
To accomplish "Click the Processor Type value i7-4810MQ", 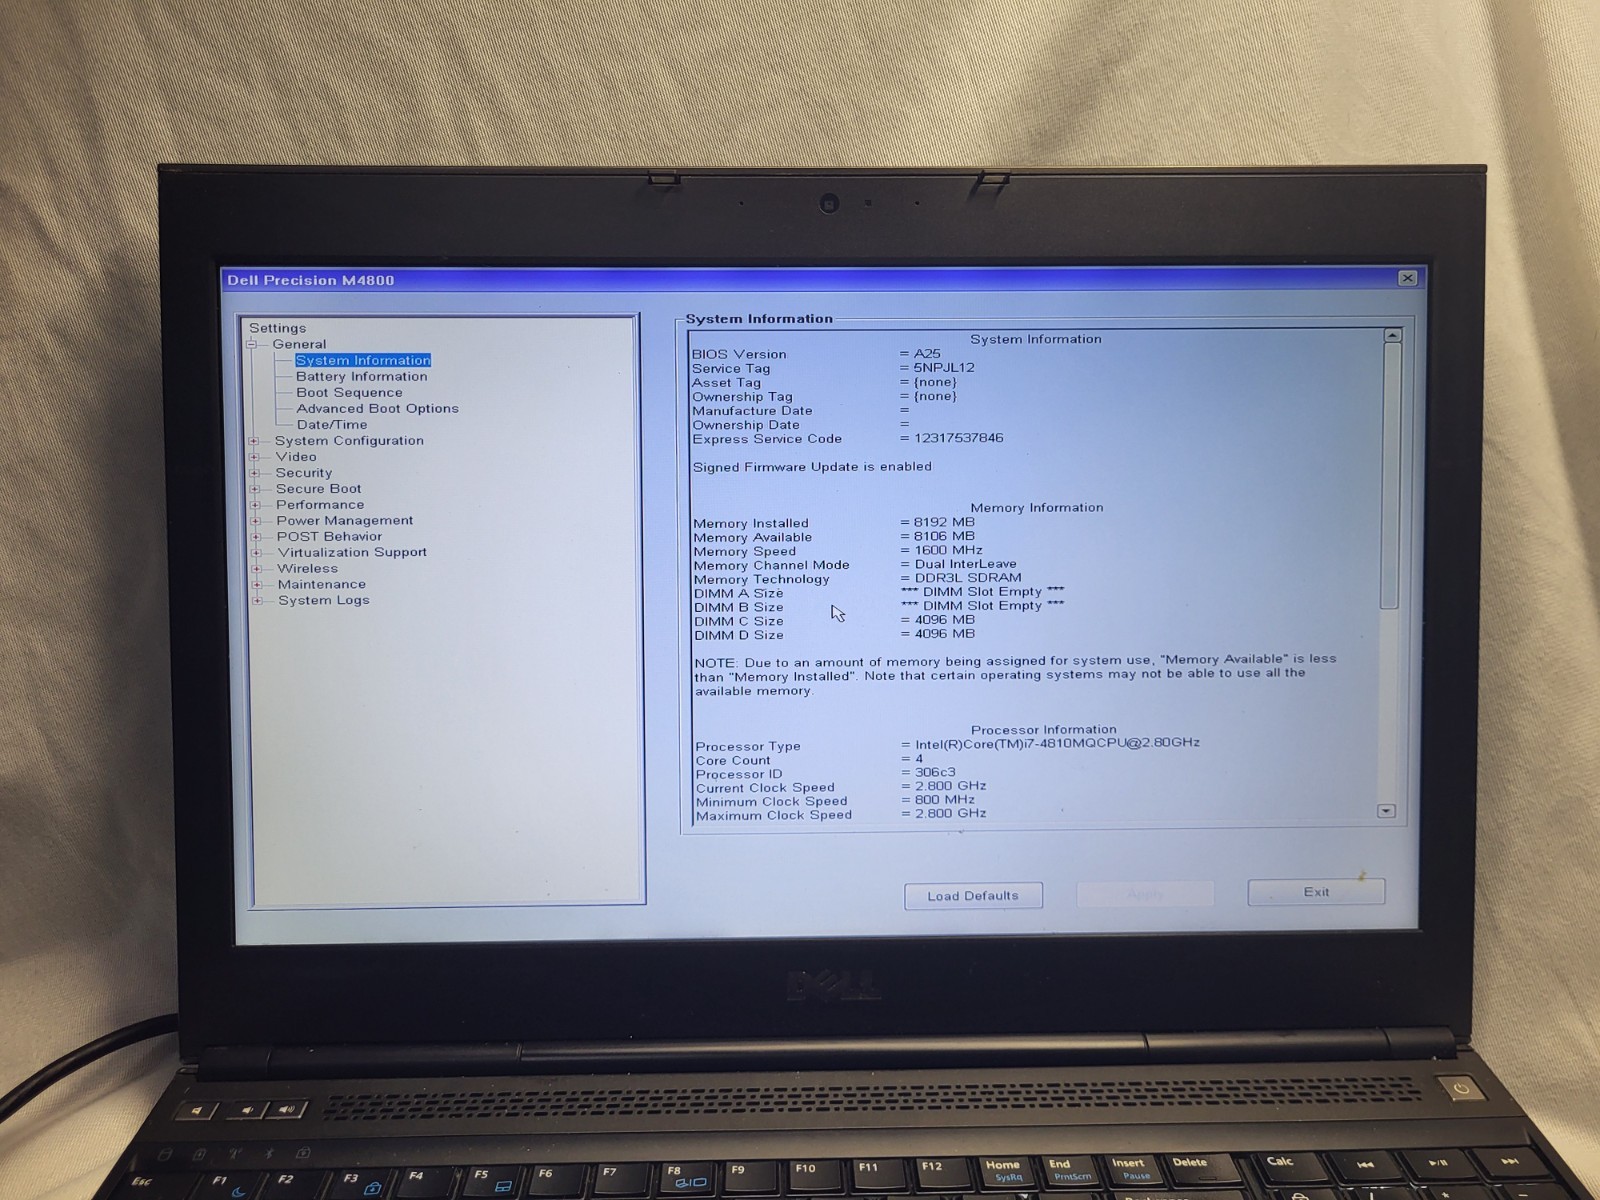I will (x=1057, y=743).
